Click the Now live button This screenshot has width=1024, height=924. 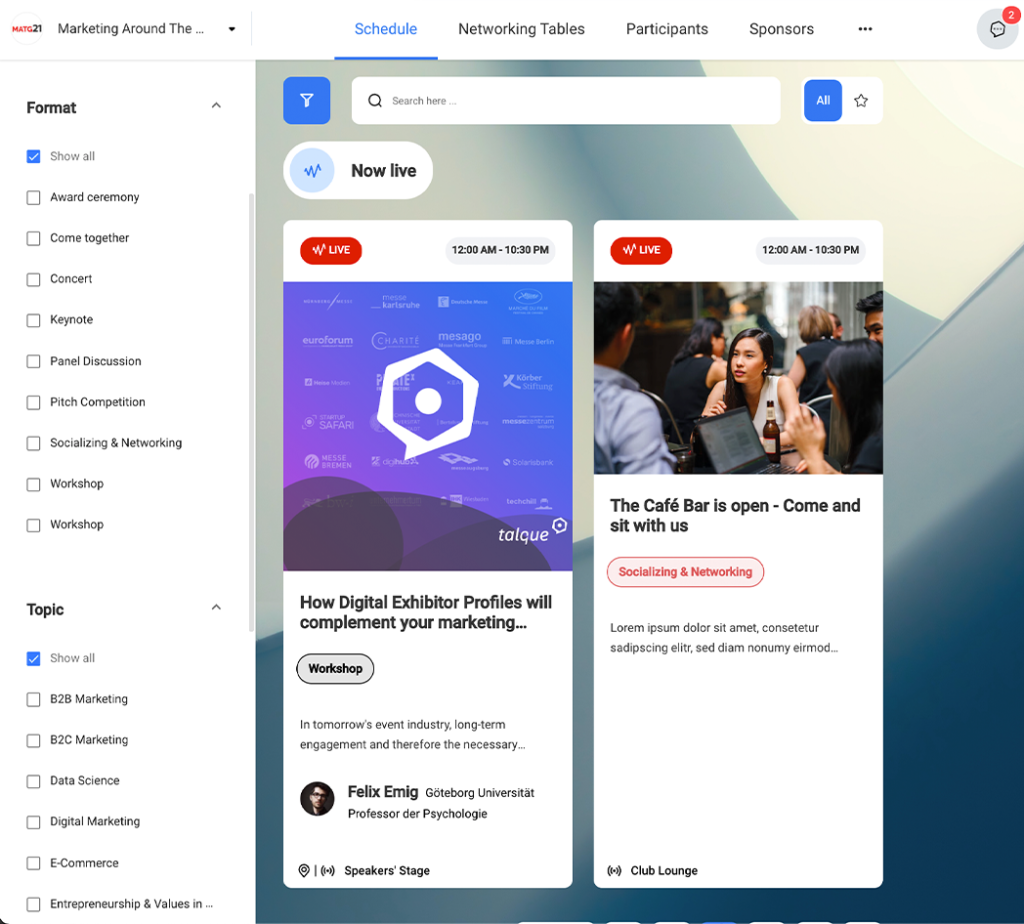click(358, 170)
